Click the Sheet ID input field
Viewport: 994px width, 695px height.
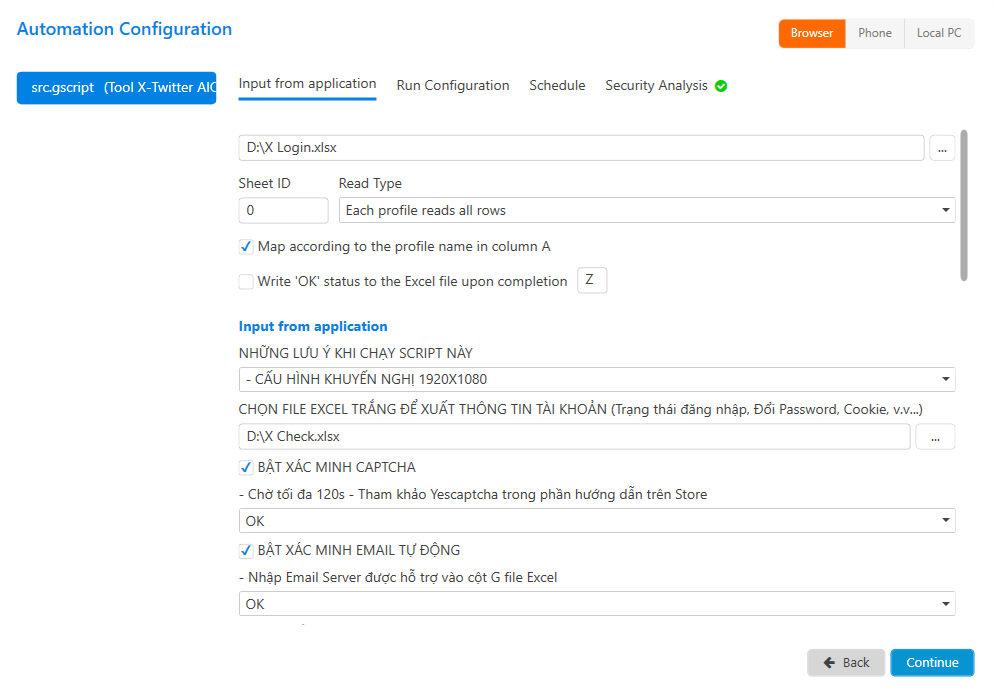click(283, 211)
